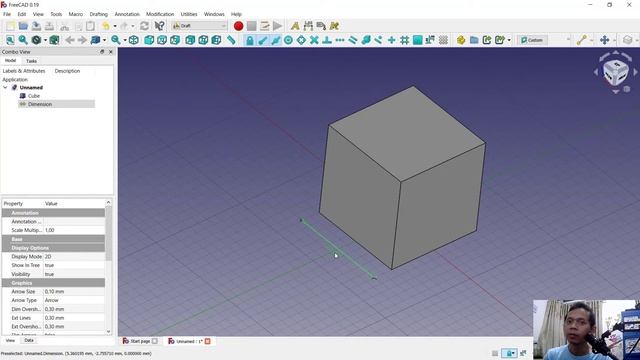Click the What's This help cursor icon

(160, 26)
